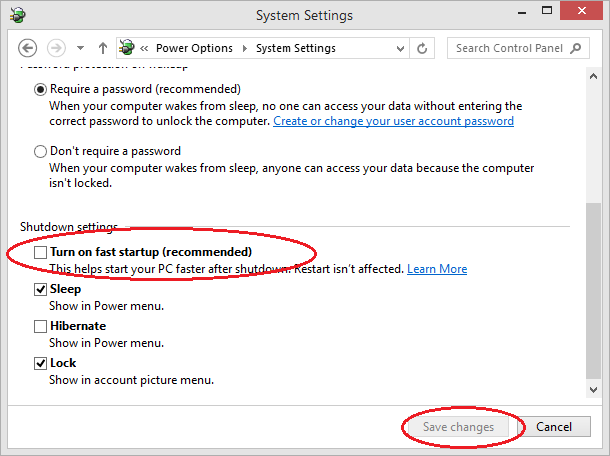Click the Back navigation arrow
This screenshot has width=610, height=456.
click(x=28, y=48)
